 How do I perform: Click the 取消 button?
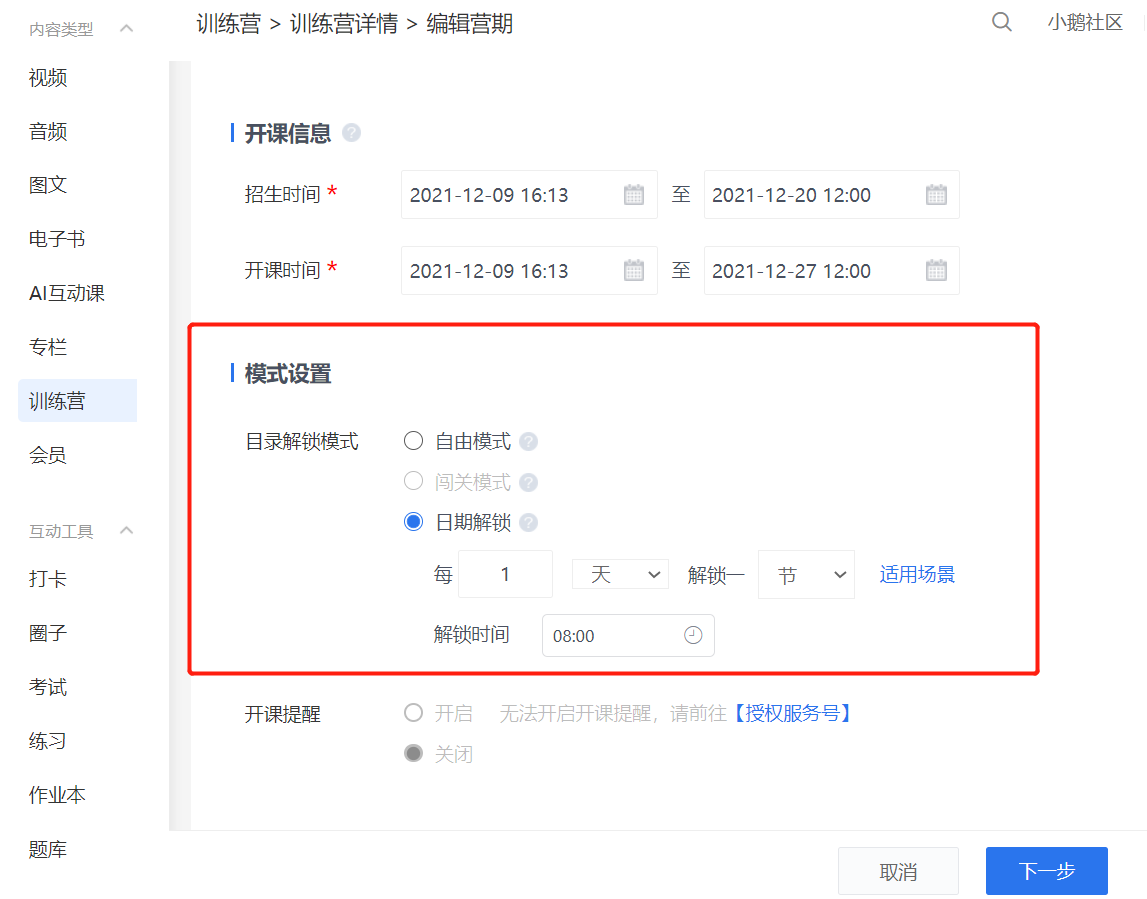(898, 871)
